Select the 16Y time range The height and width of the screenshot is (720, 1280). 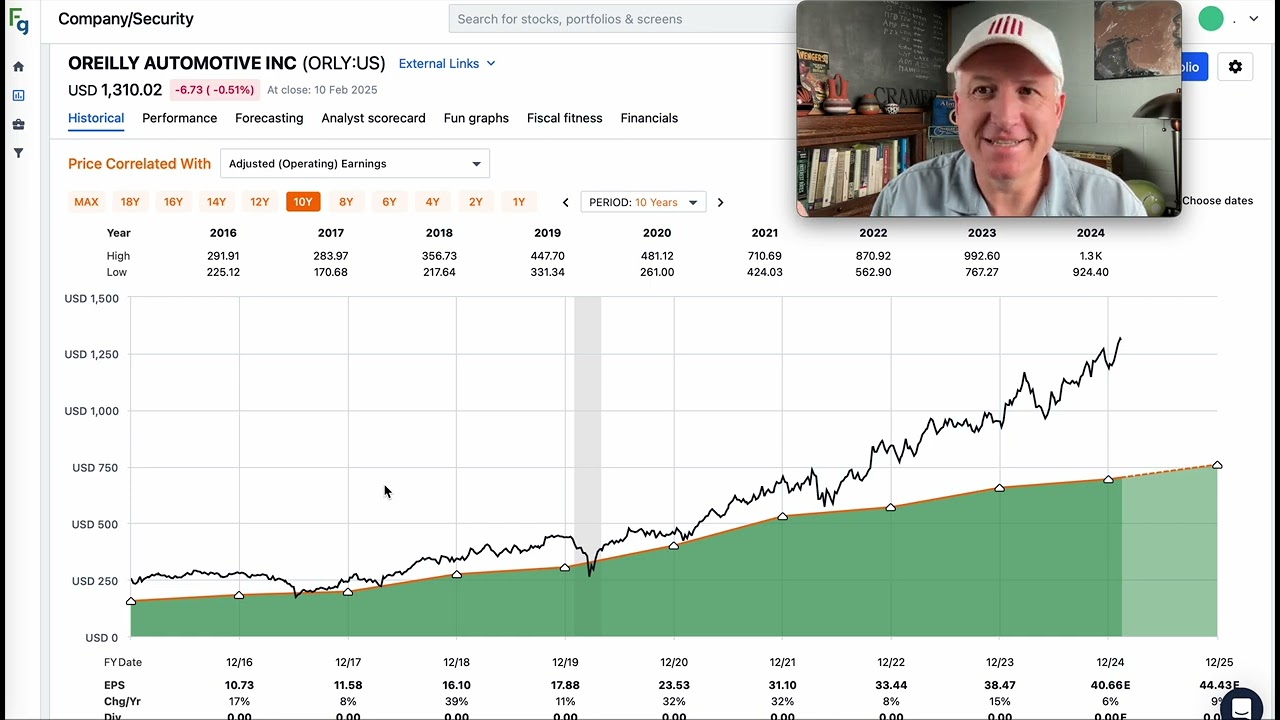(173, 202)
